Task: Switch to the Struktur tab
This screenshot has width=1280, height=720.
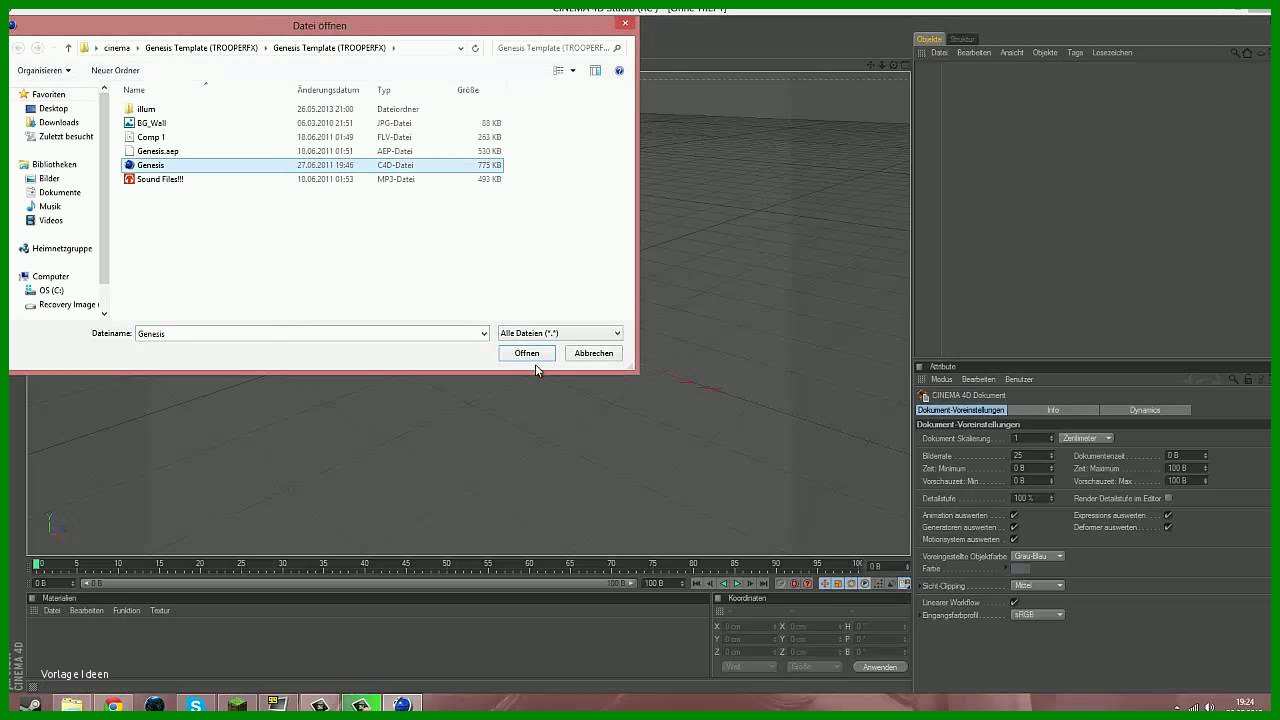Action: click(962, 39)
